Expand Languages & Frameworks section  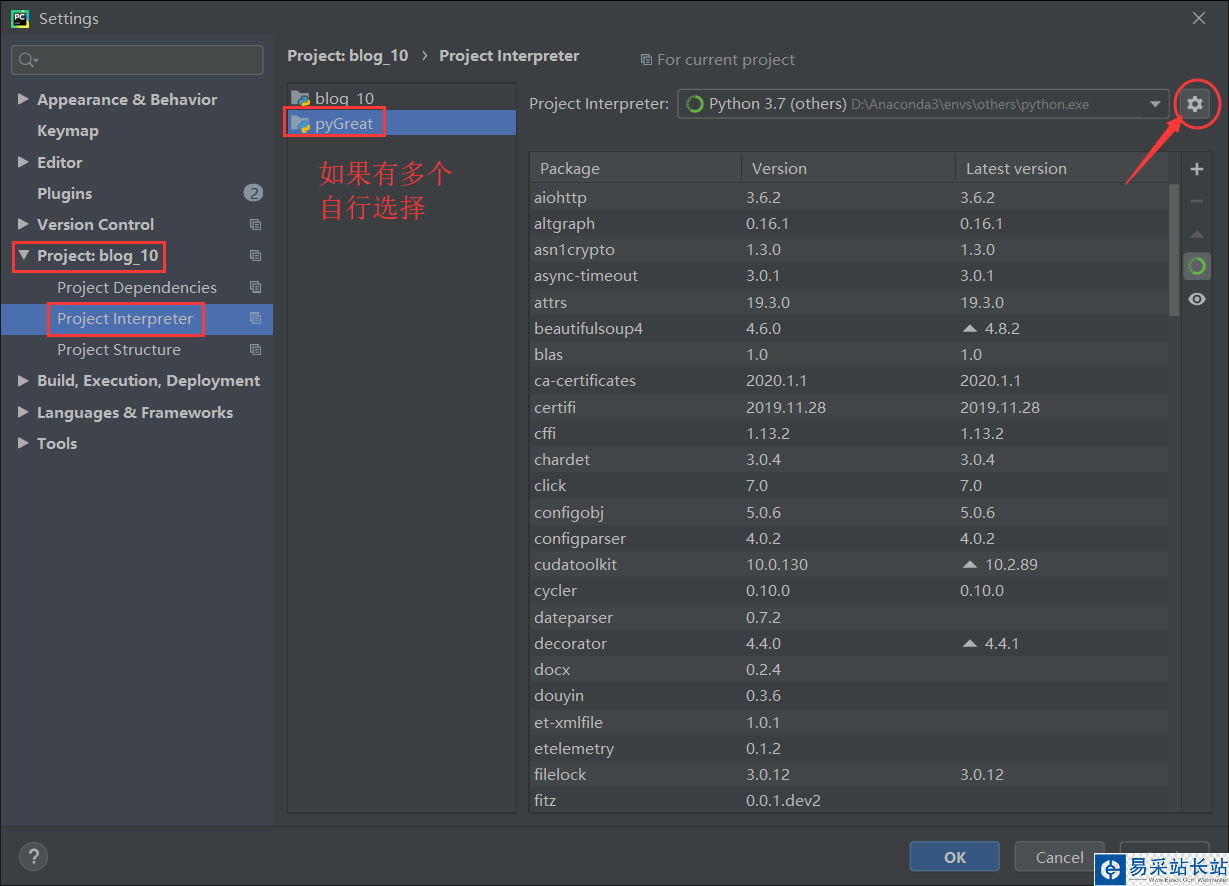23,412
